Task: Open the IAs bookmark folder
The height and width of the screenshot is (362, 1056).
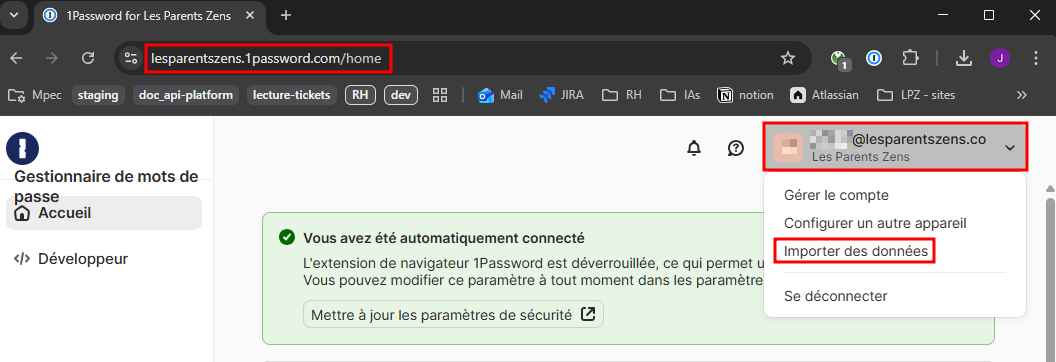Action: (680, 95)
